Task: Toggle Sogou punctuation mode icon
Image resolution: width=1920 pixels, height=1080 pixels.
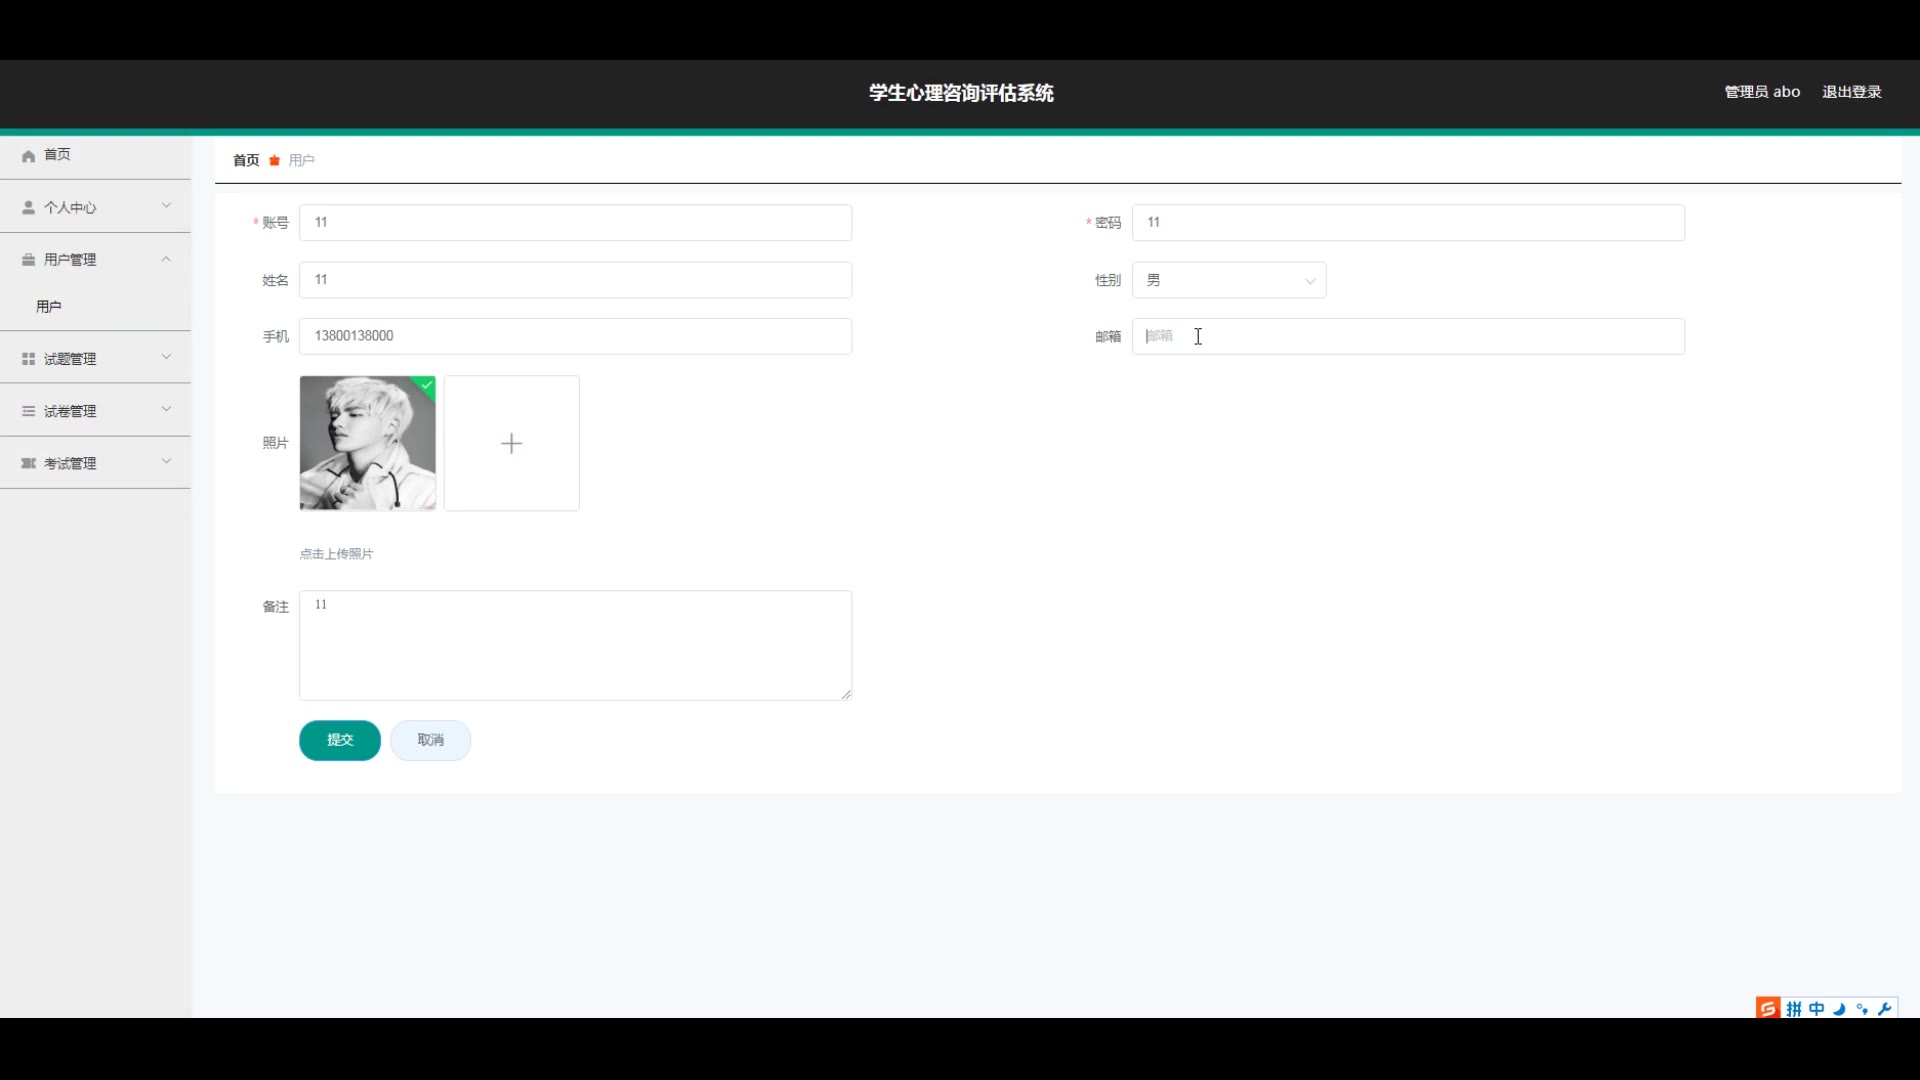Action: (1862, 1009)
